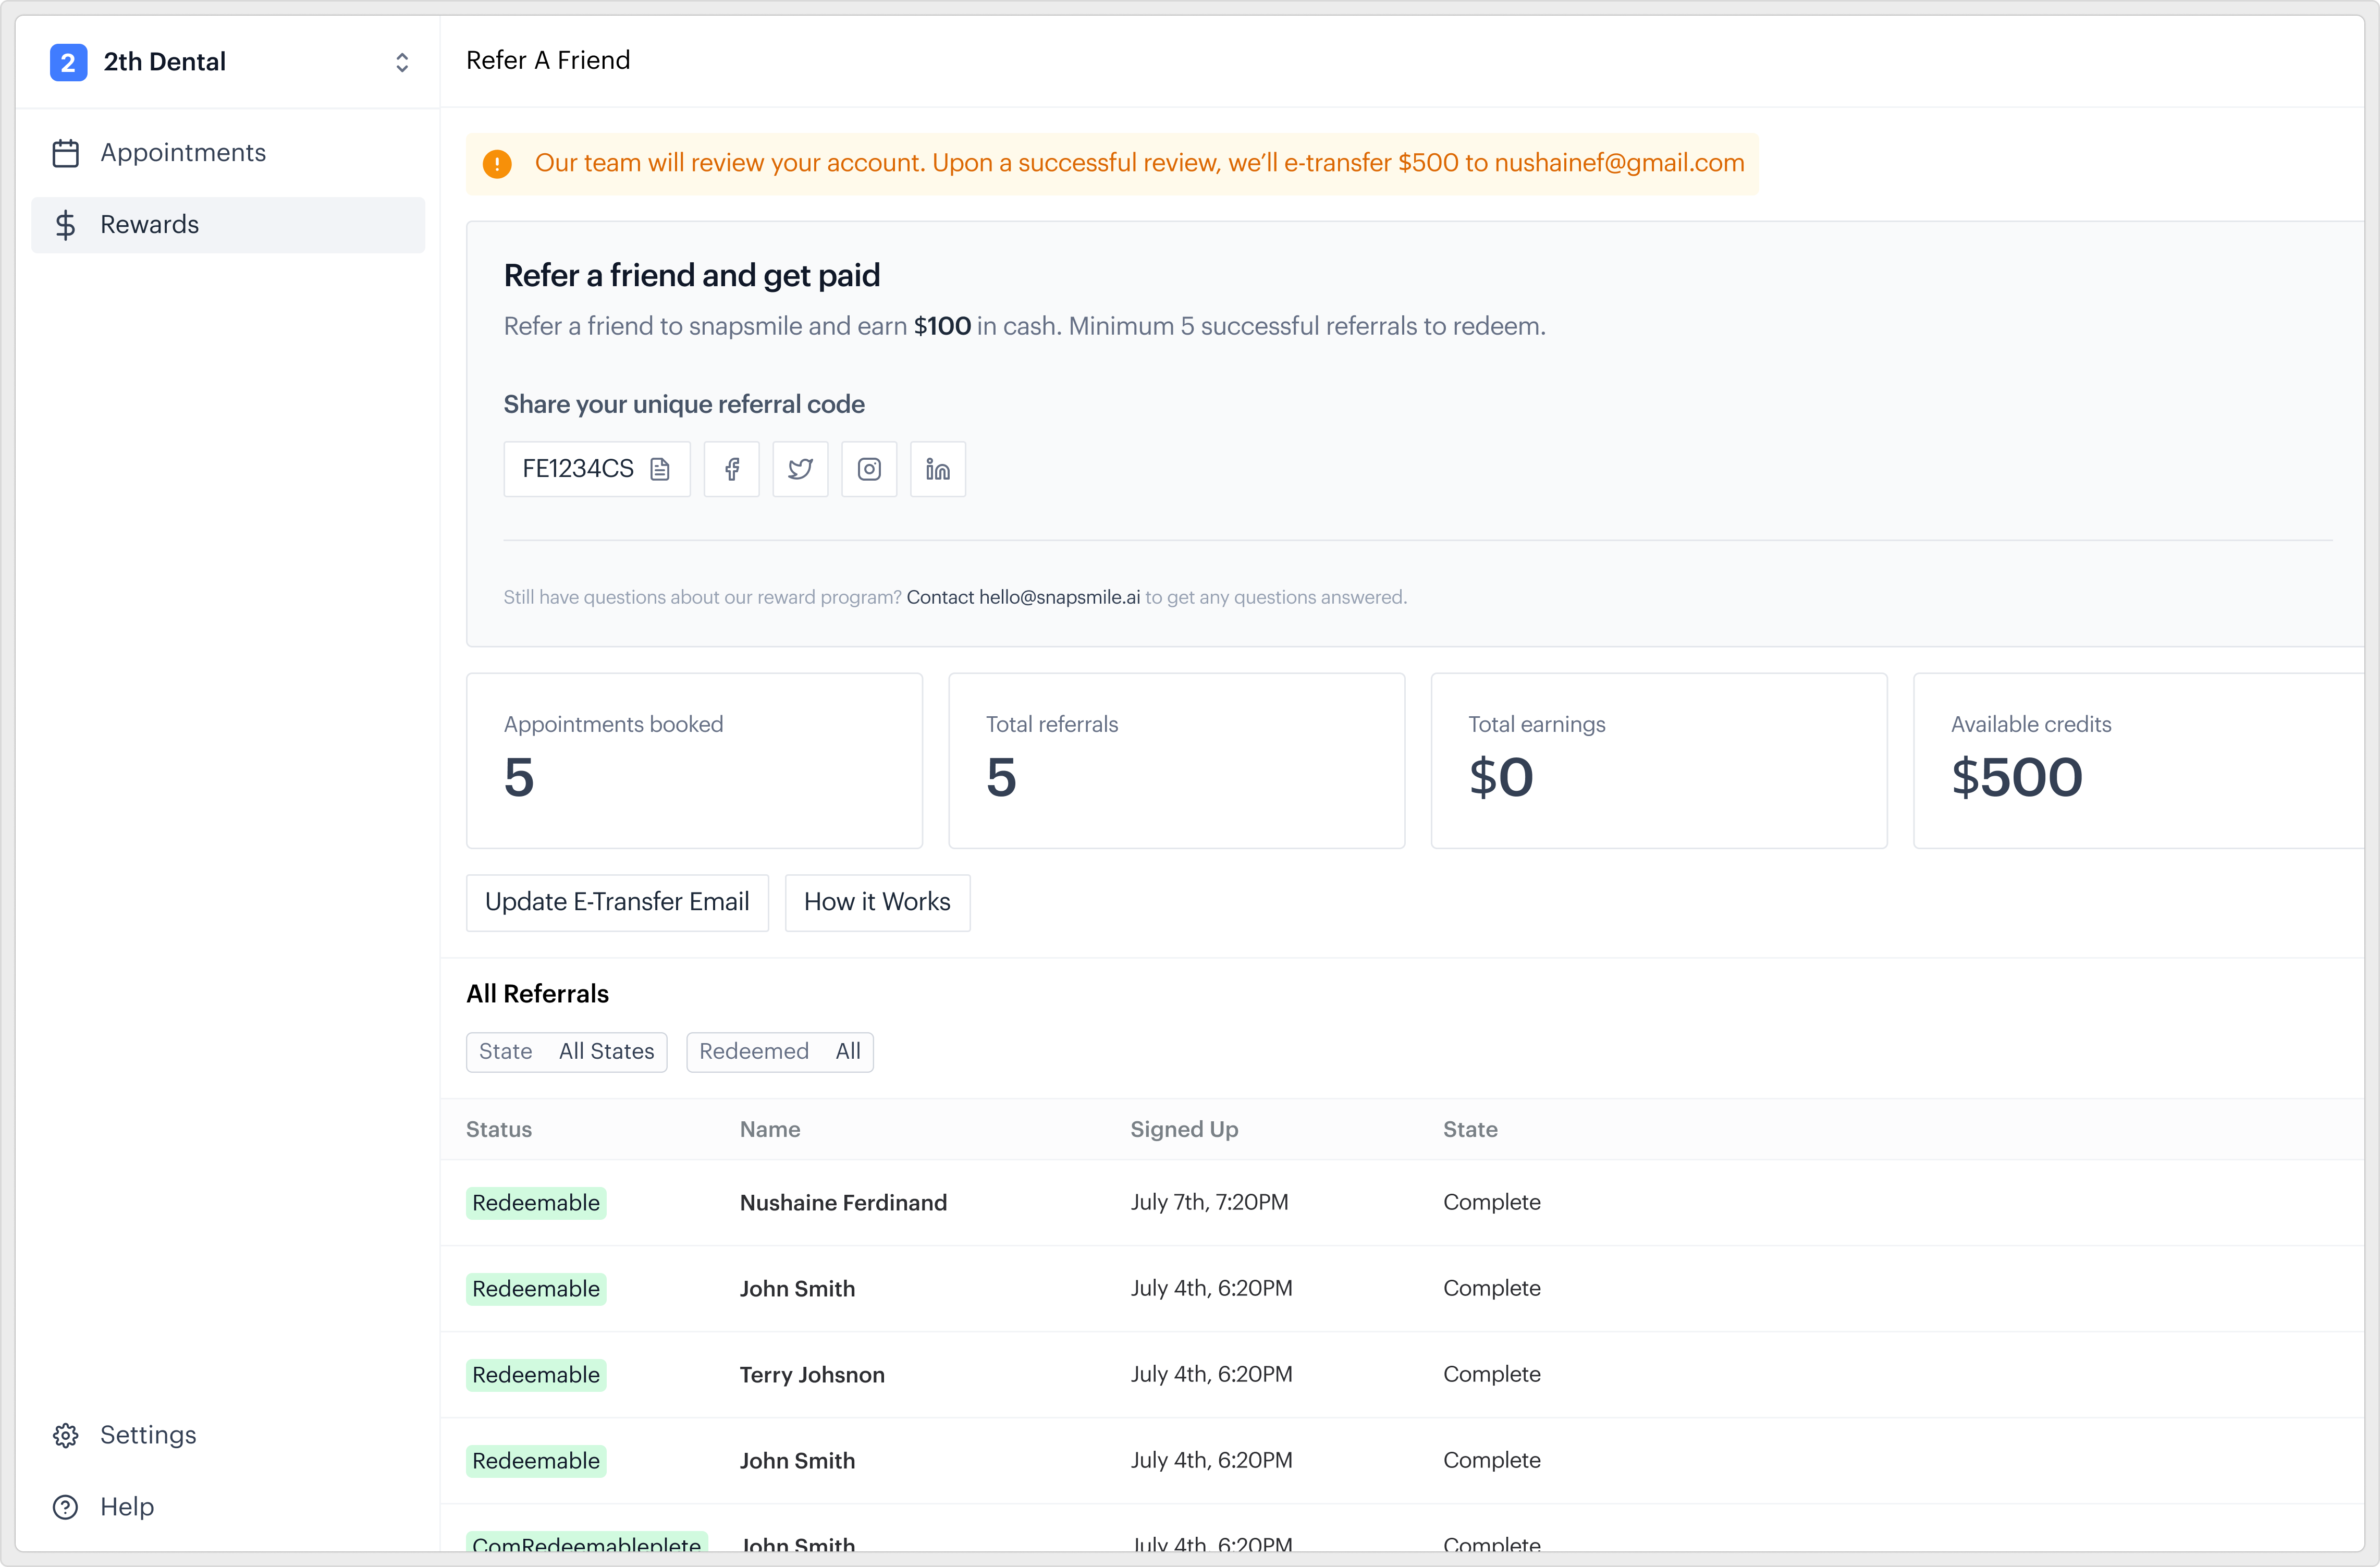Copy the FE1234CS referral code icon
Image resolution: width=2380 pixels, height=1567 pixels.
pos(660,469)
